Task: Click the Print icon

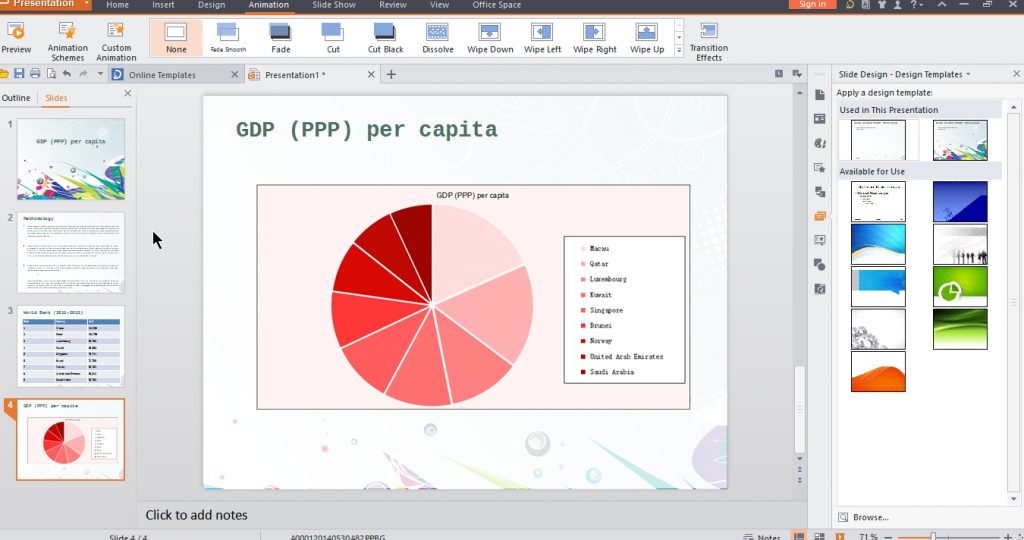Action: tap(35, 74)
